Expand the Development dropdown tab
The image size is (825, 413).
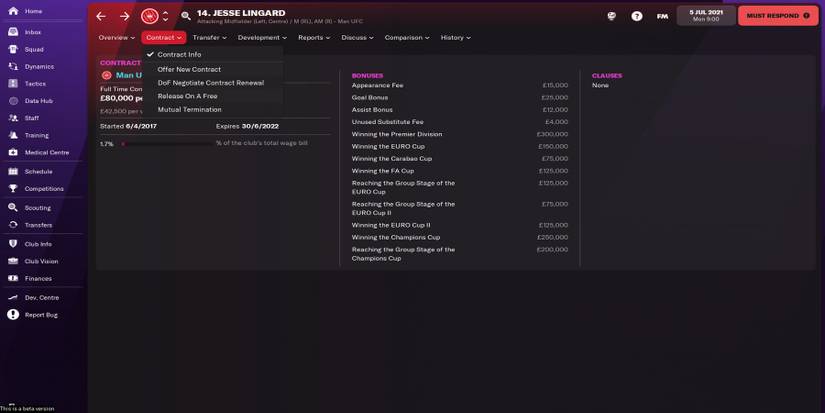click(262, 38)
